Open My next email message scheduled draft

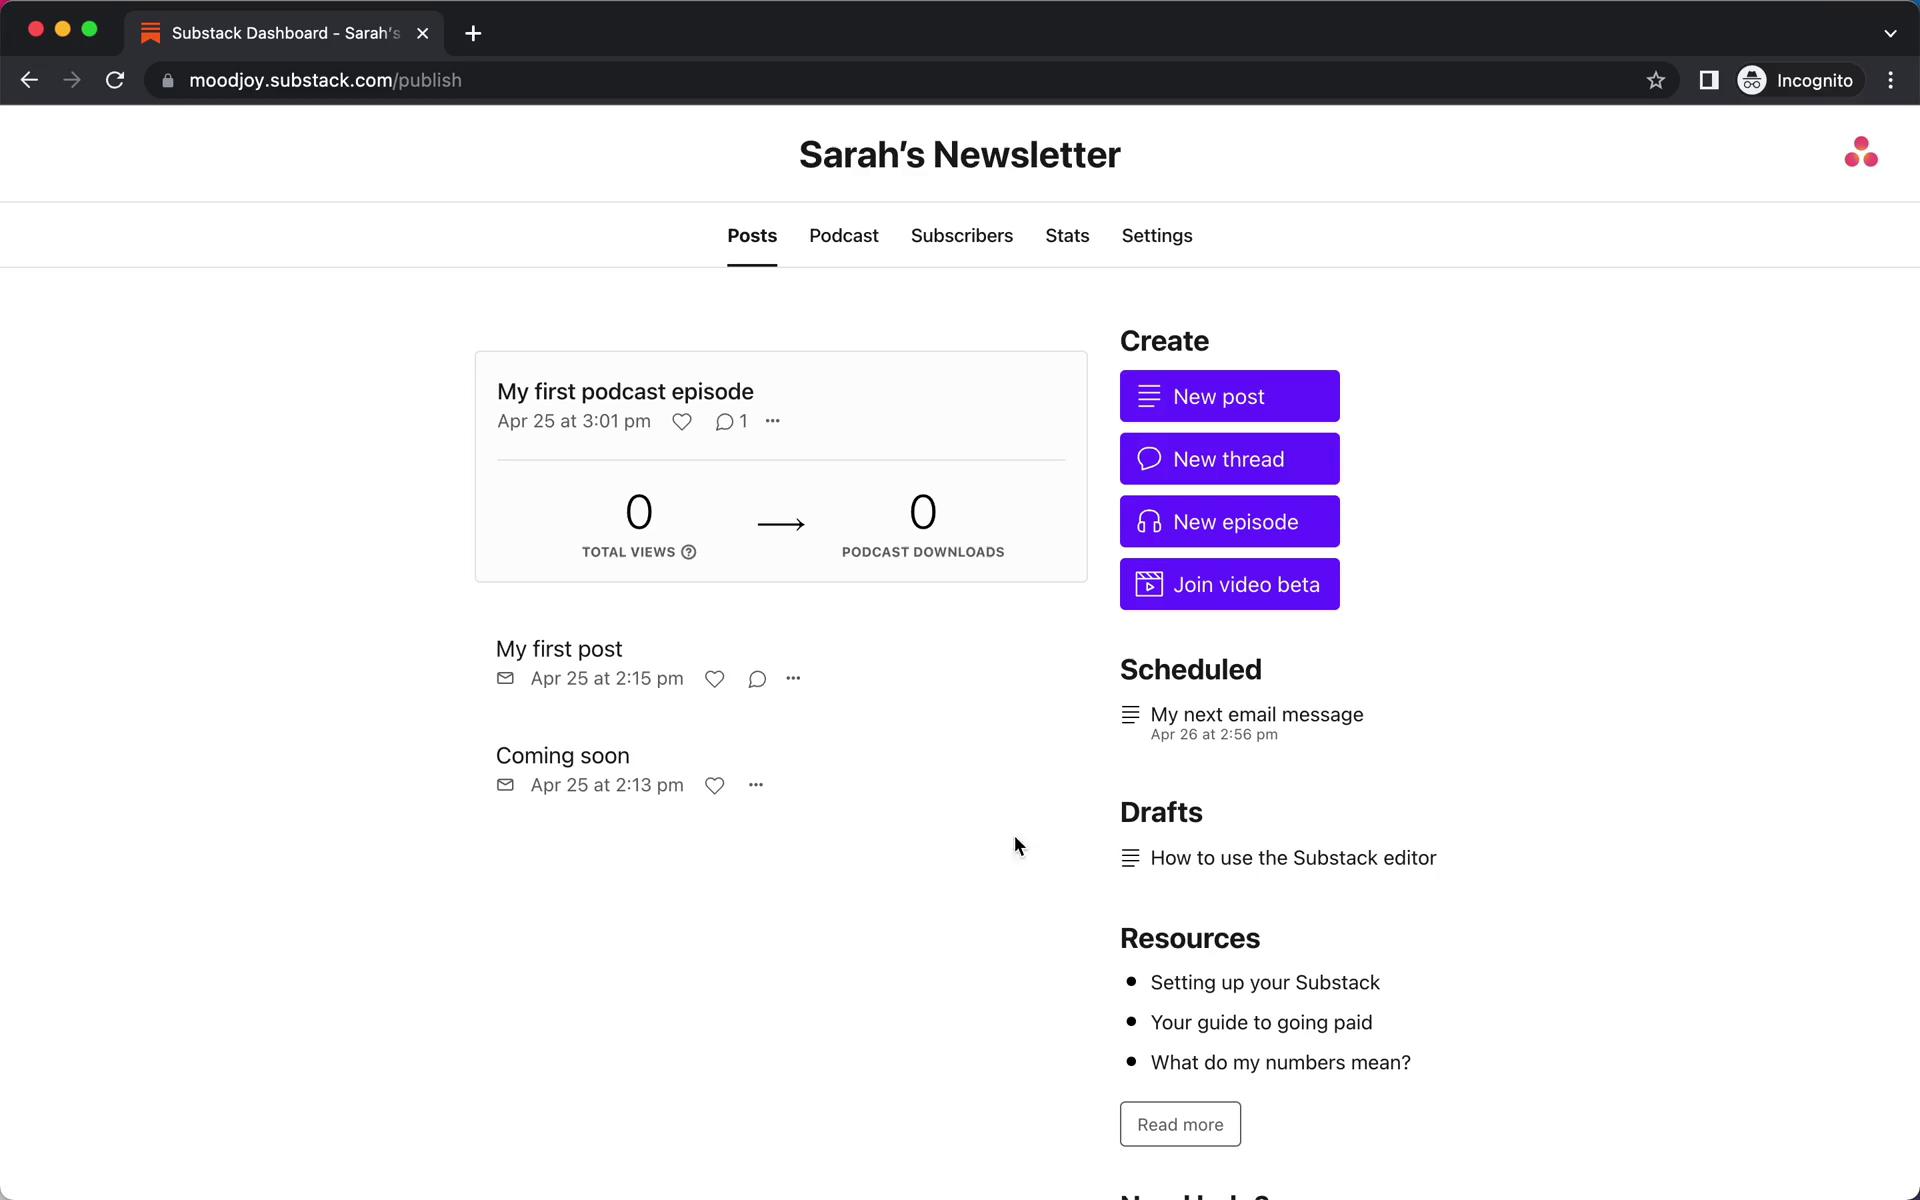coord(1257,715)
